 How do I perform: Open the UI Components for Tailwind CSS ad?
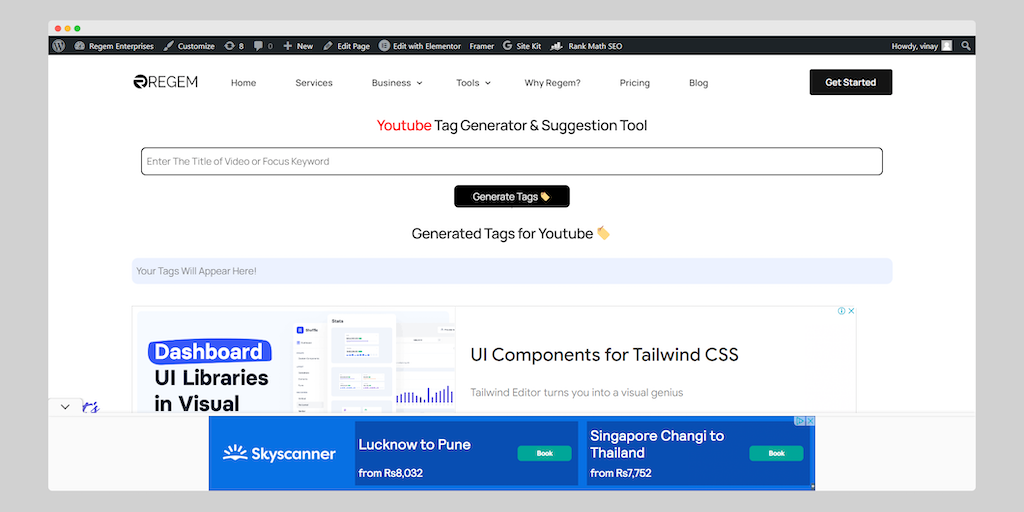tap(605, 355)
